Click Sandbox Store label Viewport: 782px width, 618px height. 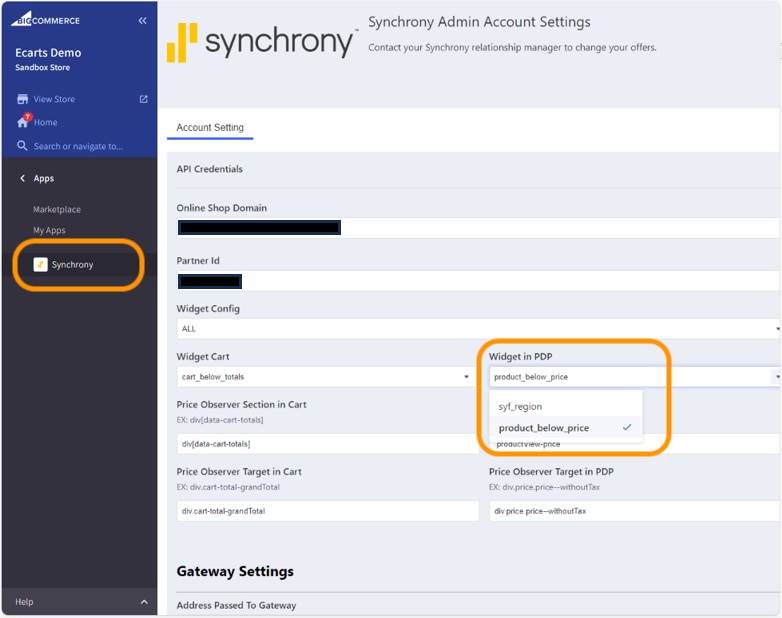click(42, 67)
